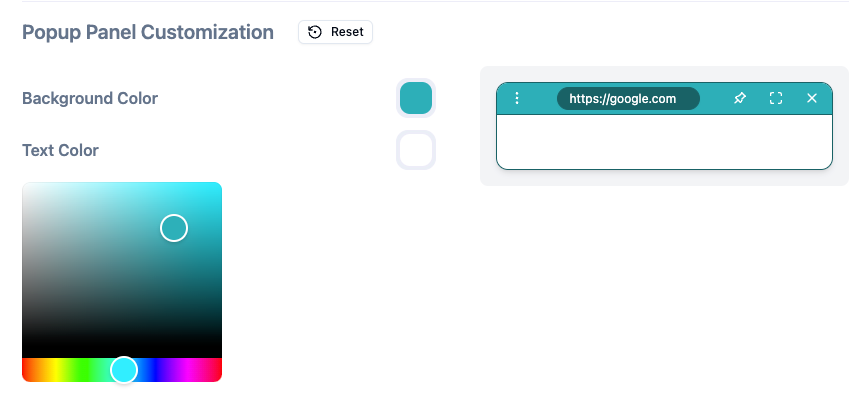Select yellow on the hue bar
The image size is (850, 400).
coord(55,370)
